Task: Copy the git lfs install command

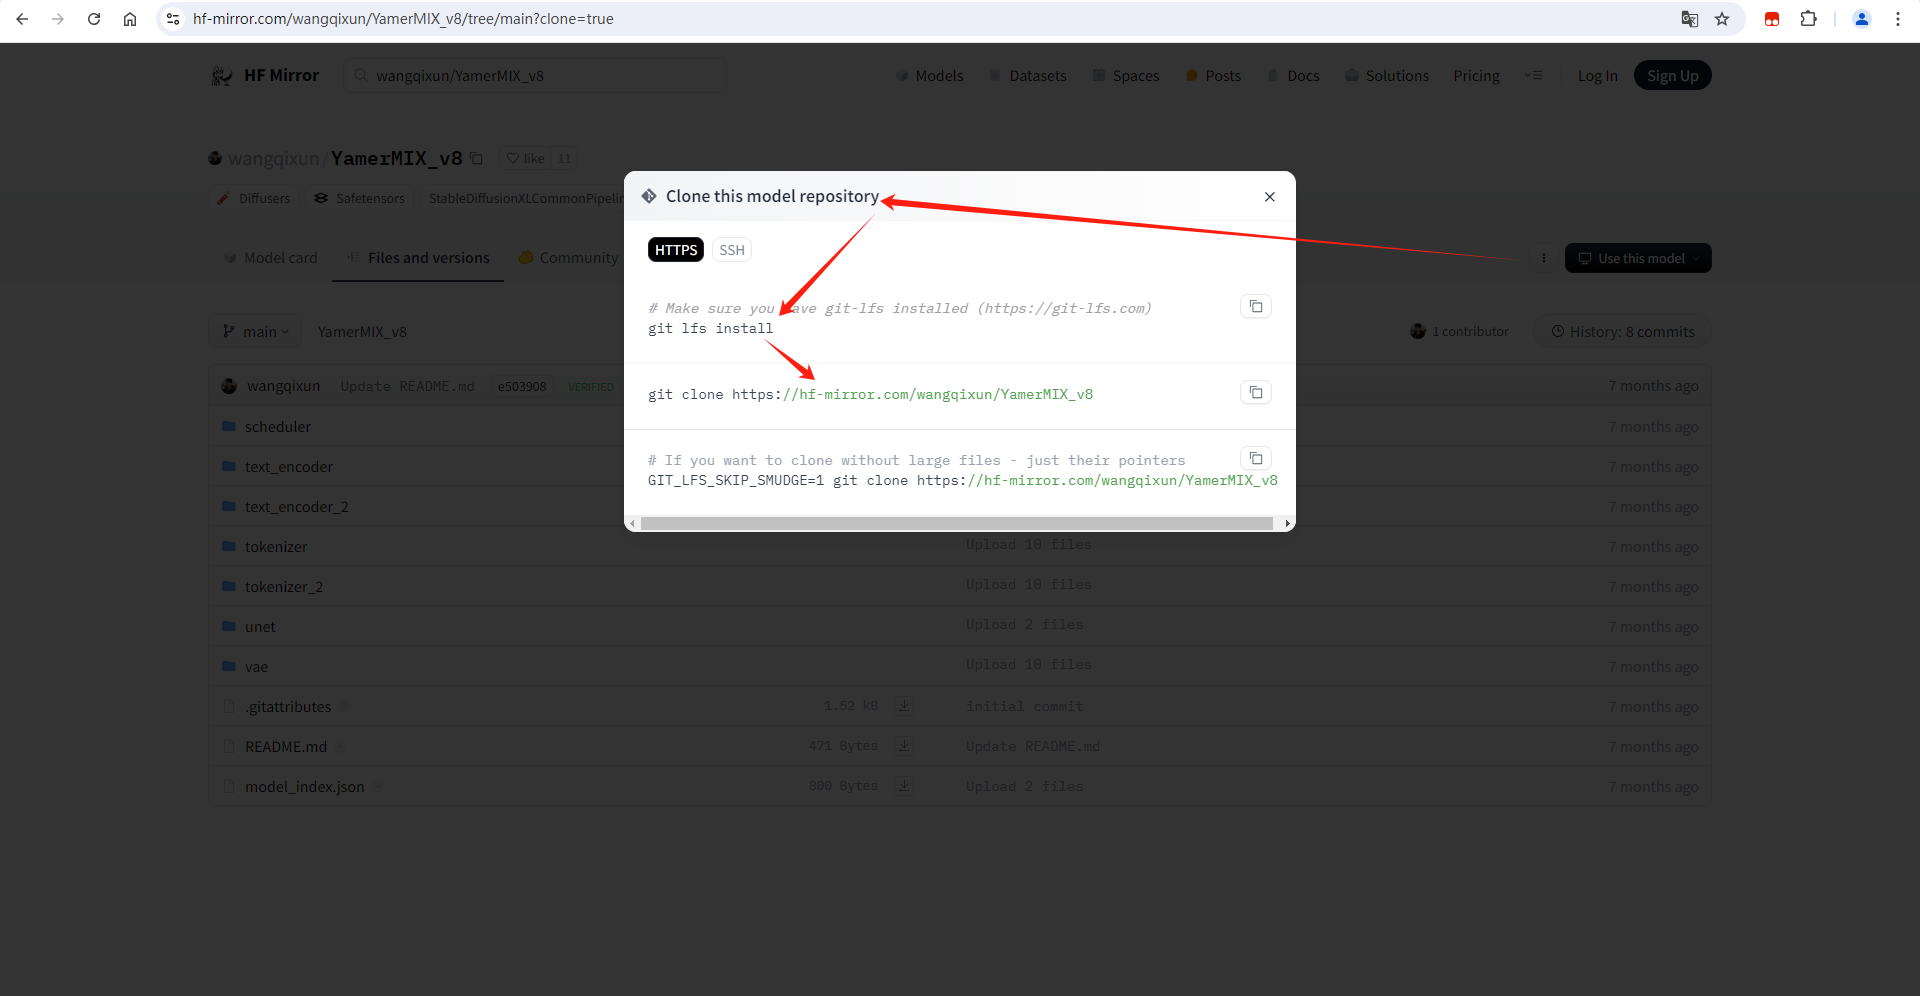Action: point(1256,306)
